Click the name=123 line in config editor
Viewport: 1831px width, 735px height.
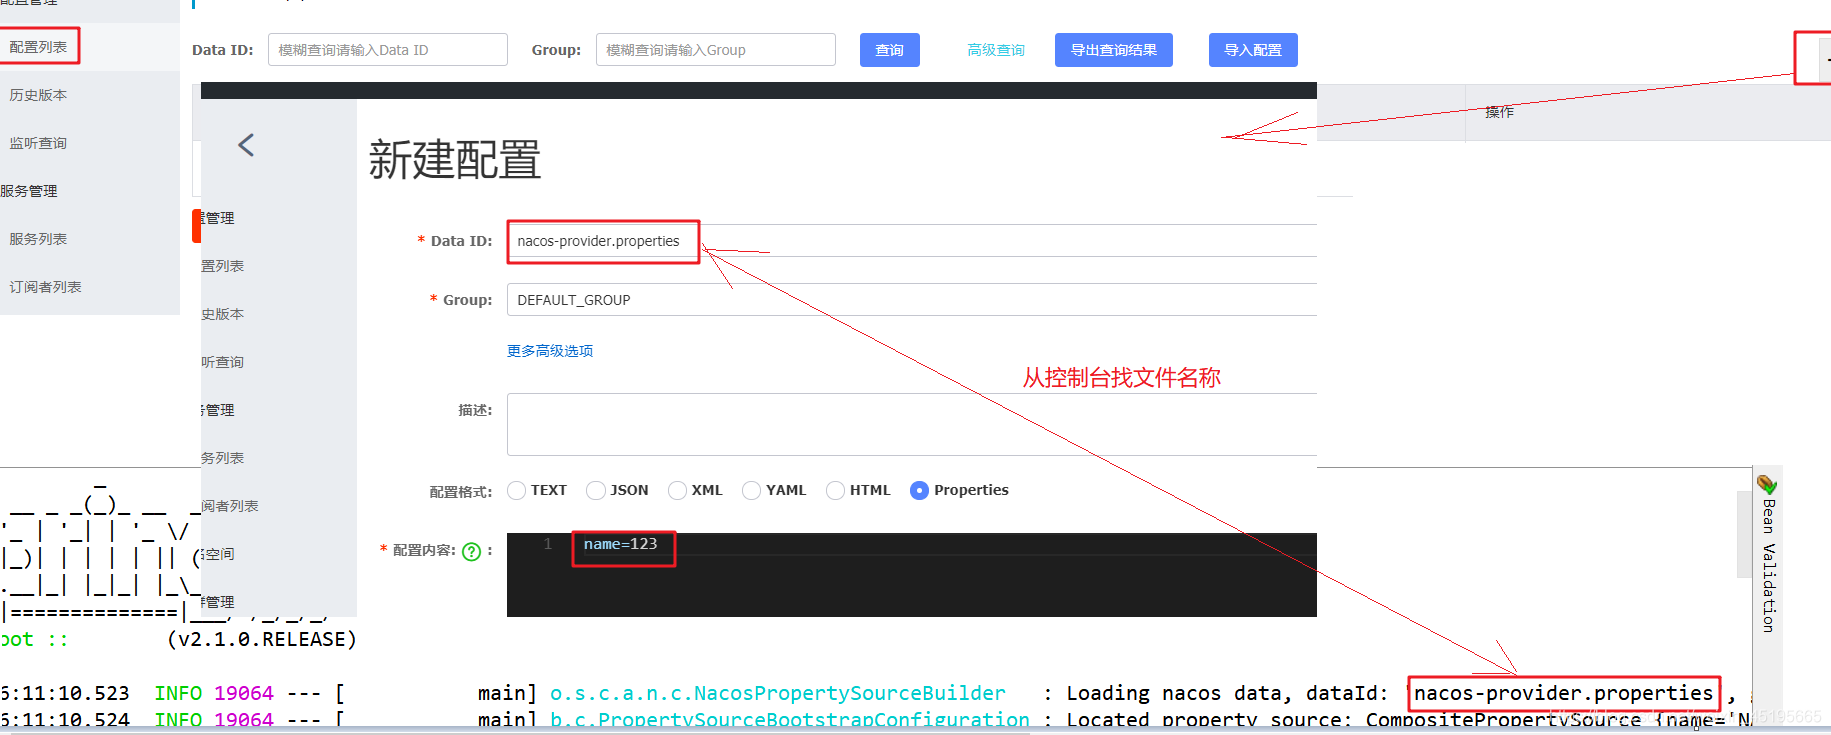[620, 544]
